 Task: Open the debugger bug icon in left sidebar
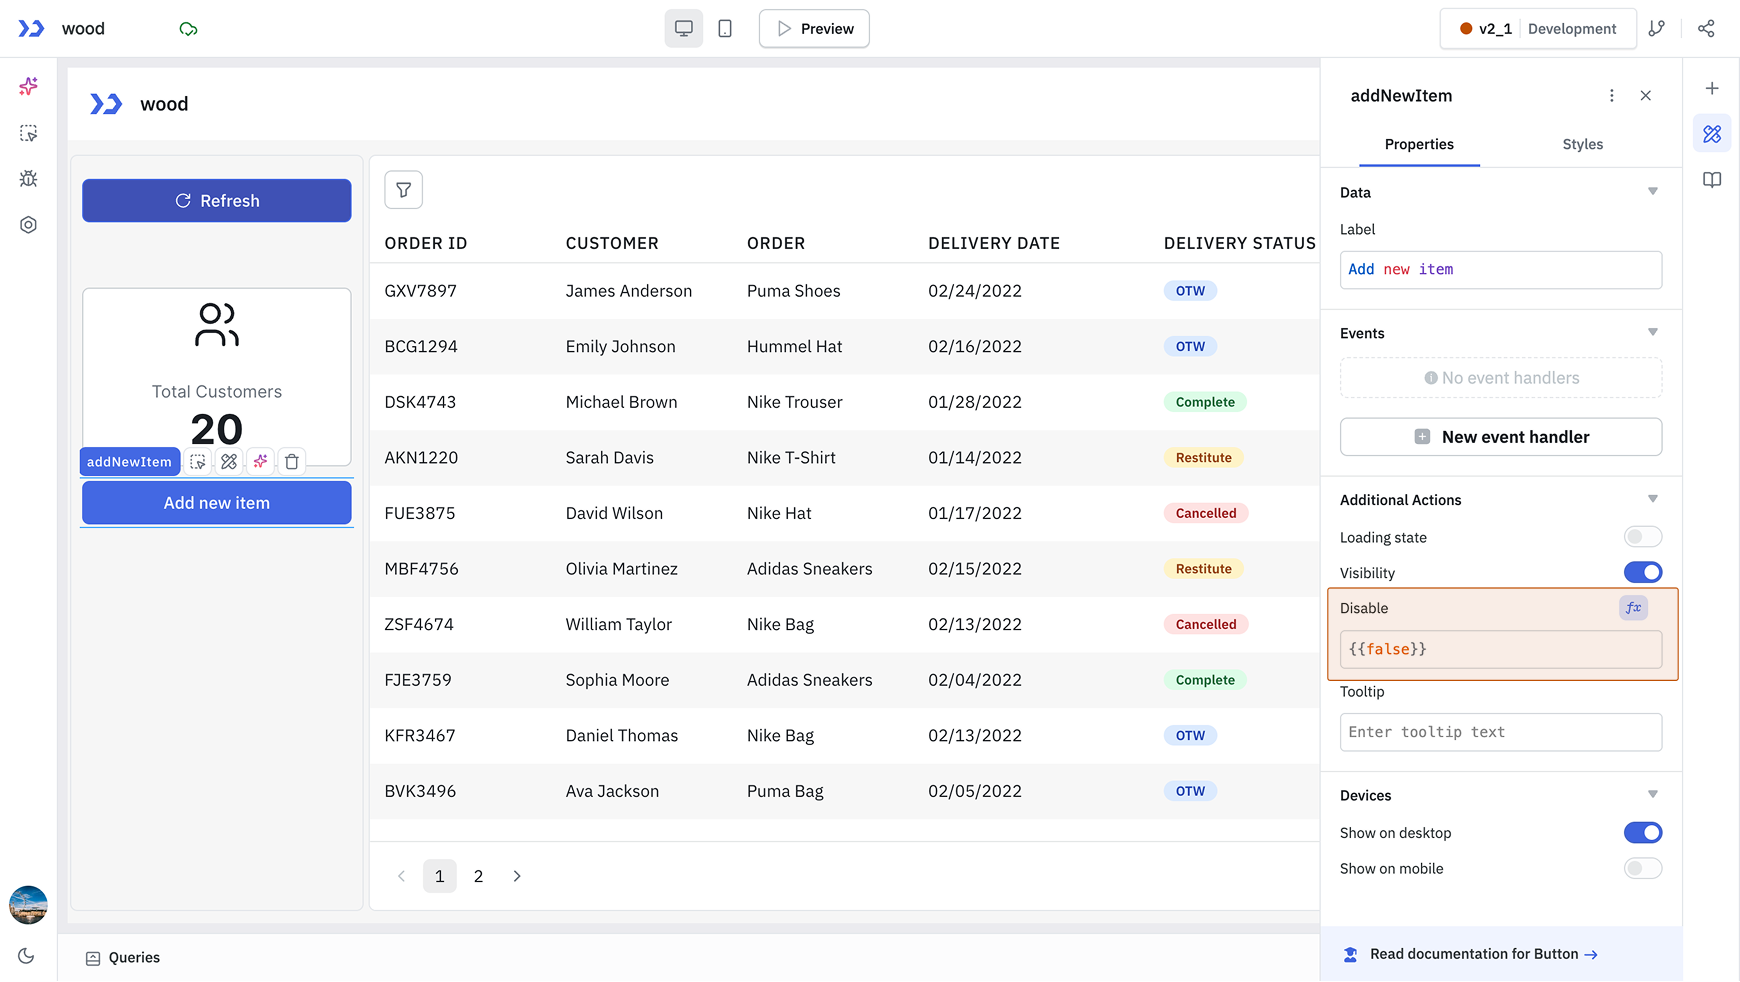(x=28, y=179)
